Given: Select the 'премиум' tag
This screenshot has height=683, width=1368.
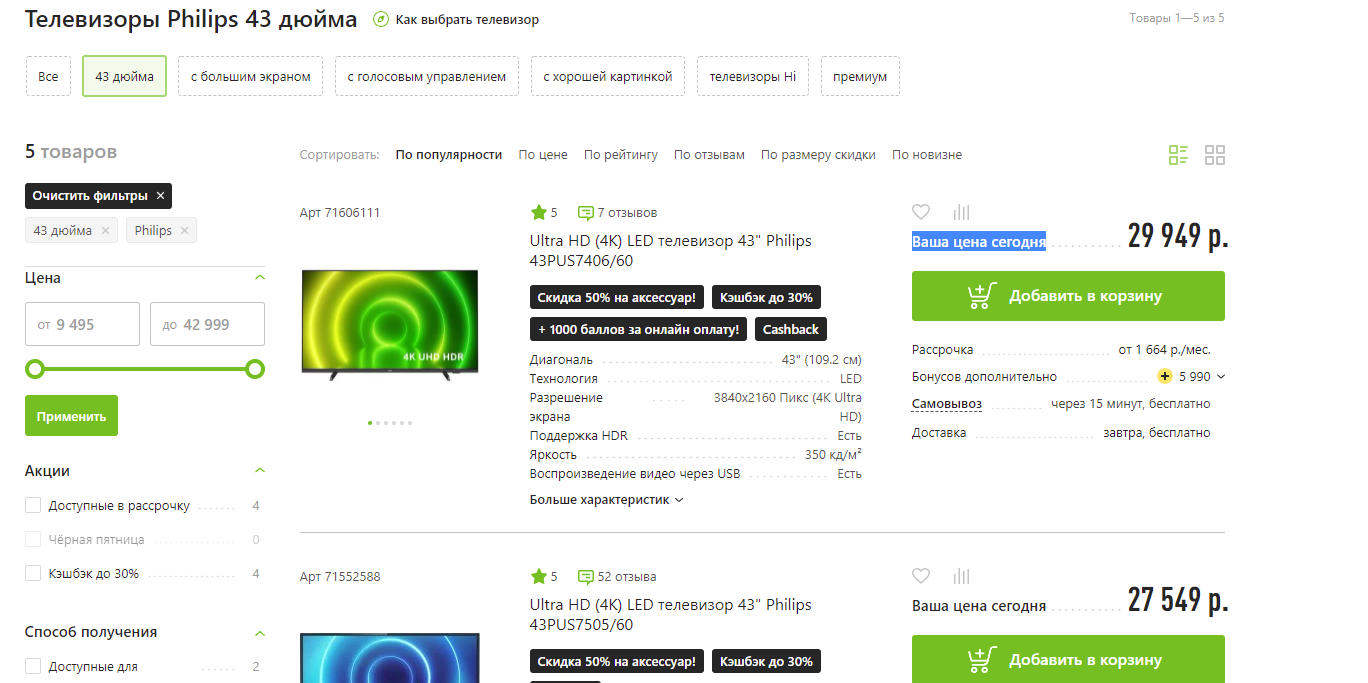Looking at the screenshot, I should pyautogui.click(x=860, y=76).
